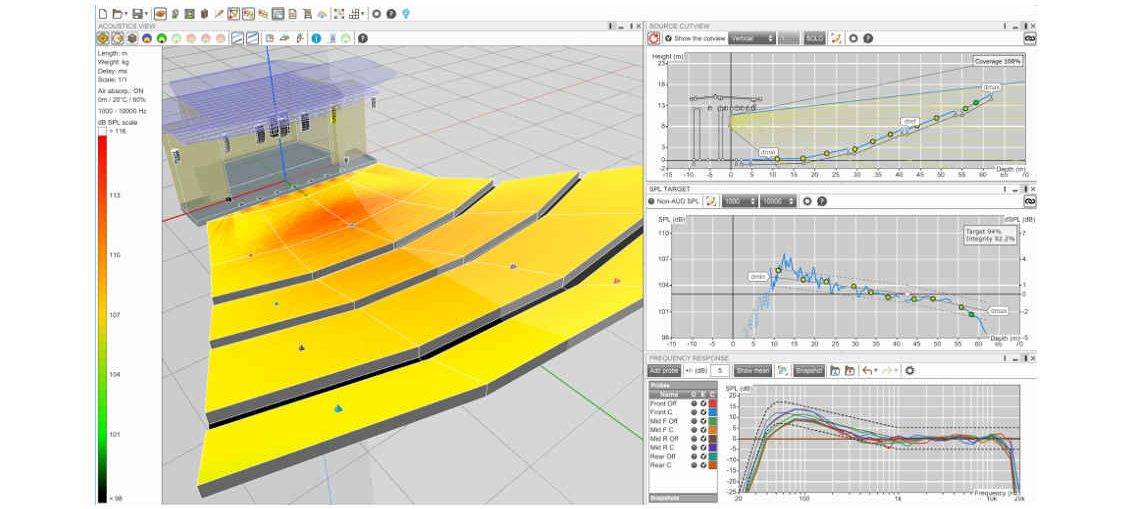Expand the Save icon dropdown arrow
This screenshot has width=1132, height=509.
(x=146, y=14)
